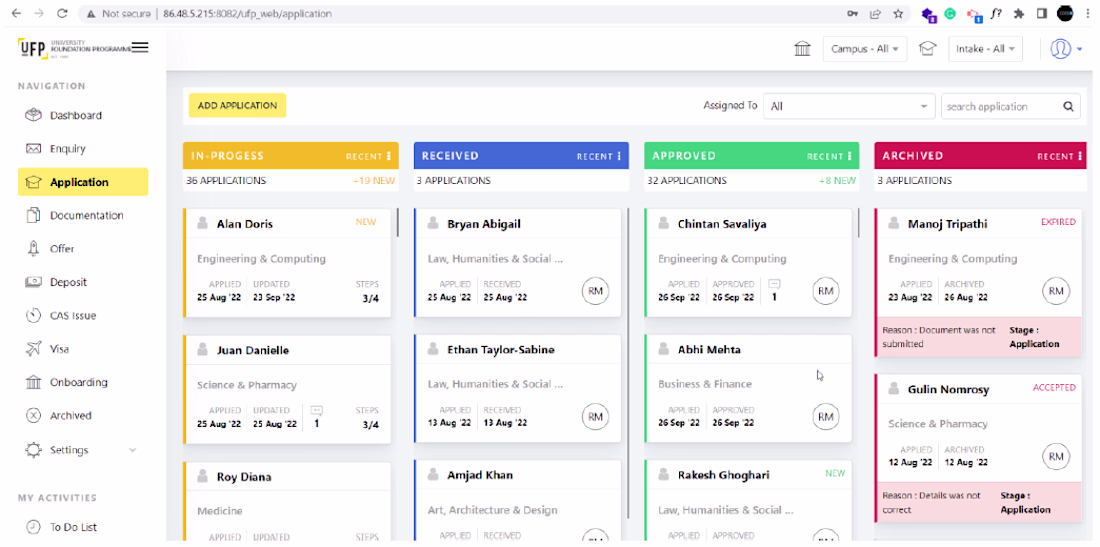The height and width of the screenshot is (547, 1100).
Task: Click RM avatar on Abhi Mehta card
Action: pyautogui.click(x=826, y=417)
